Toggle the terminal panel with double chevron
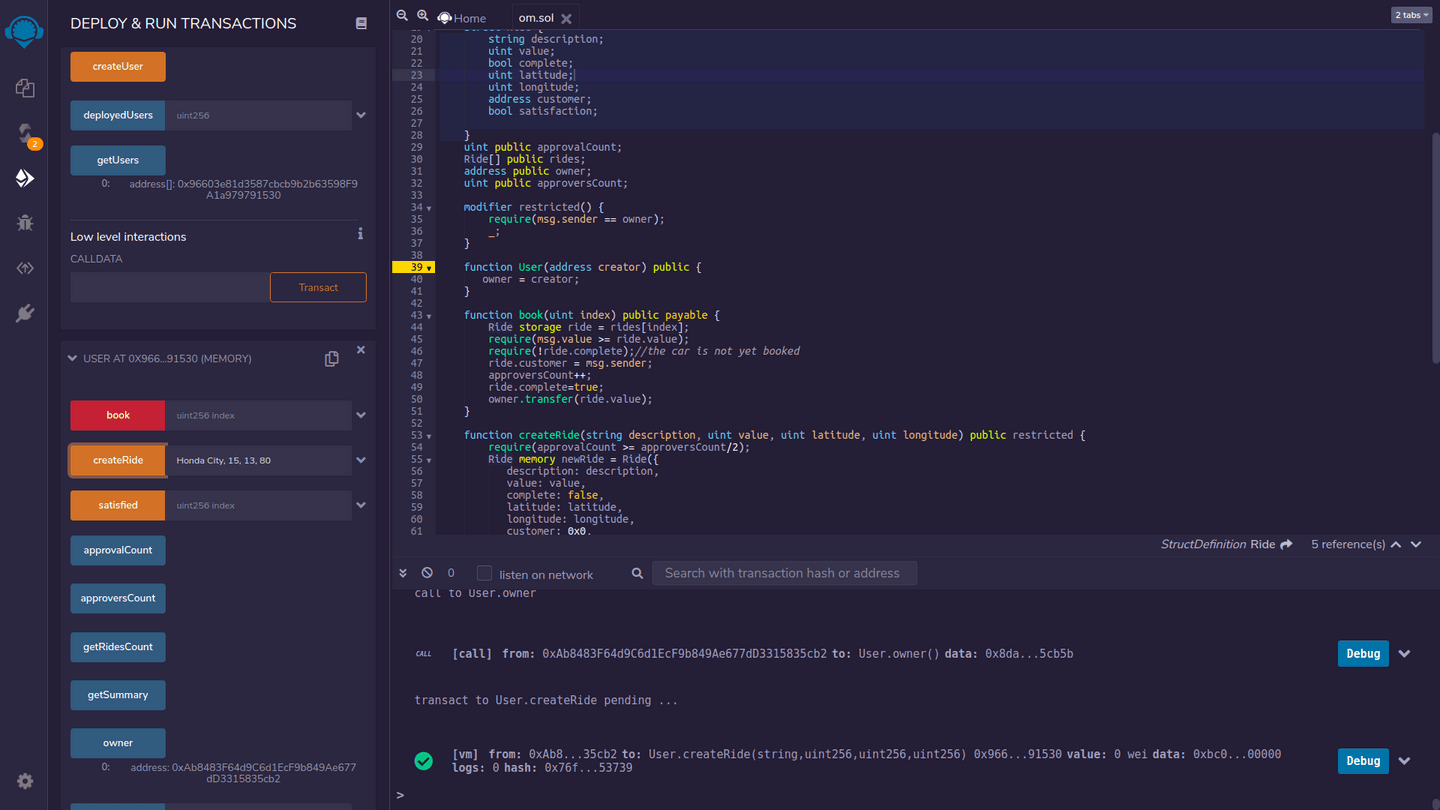The width and height of the screenshot is (1440, 810). (403, 573)
